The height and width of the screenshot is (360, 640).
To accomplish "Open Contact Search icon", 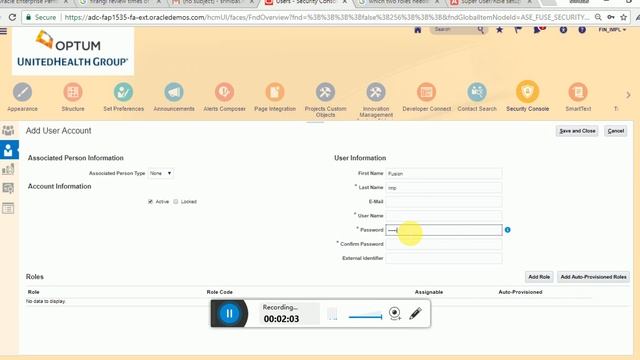I will [477, 92].
